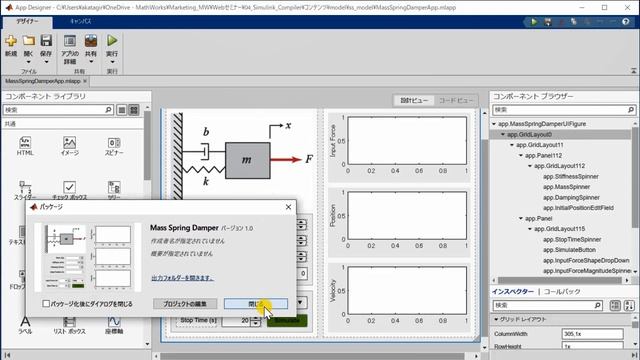Open App Details (アプリの詳細) icon

[x=70, y=41]
